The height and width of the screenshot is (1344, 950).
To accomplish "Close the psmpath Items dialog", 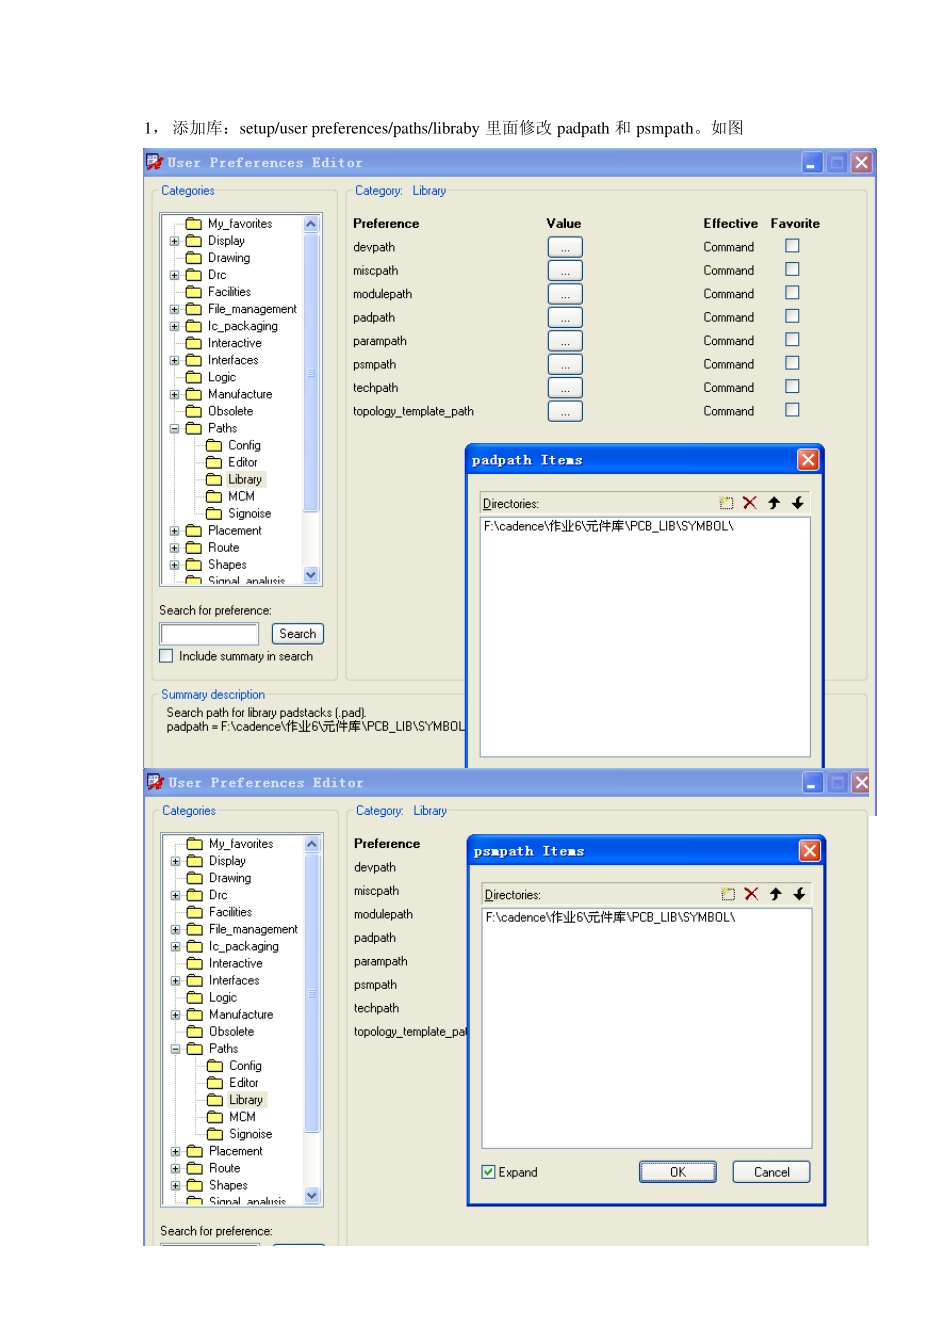I will [810, 850].
